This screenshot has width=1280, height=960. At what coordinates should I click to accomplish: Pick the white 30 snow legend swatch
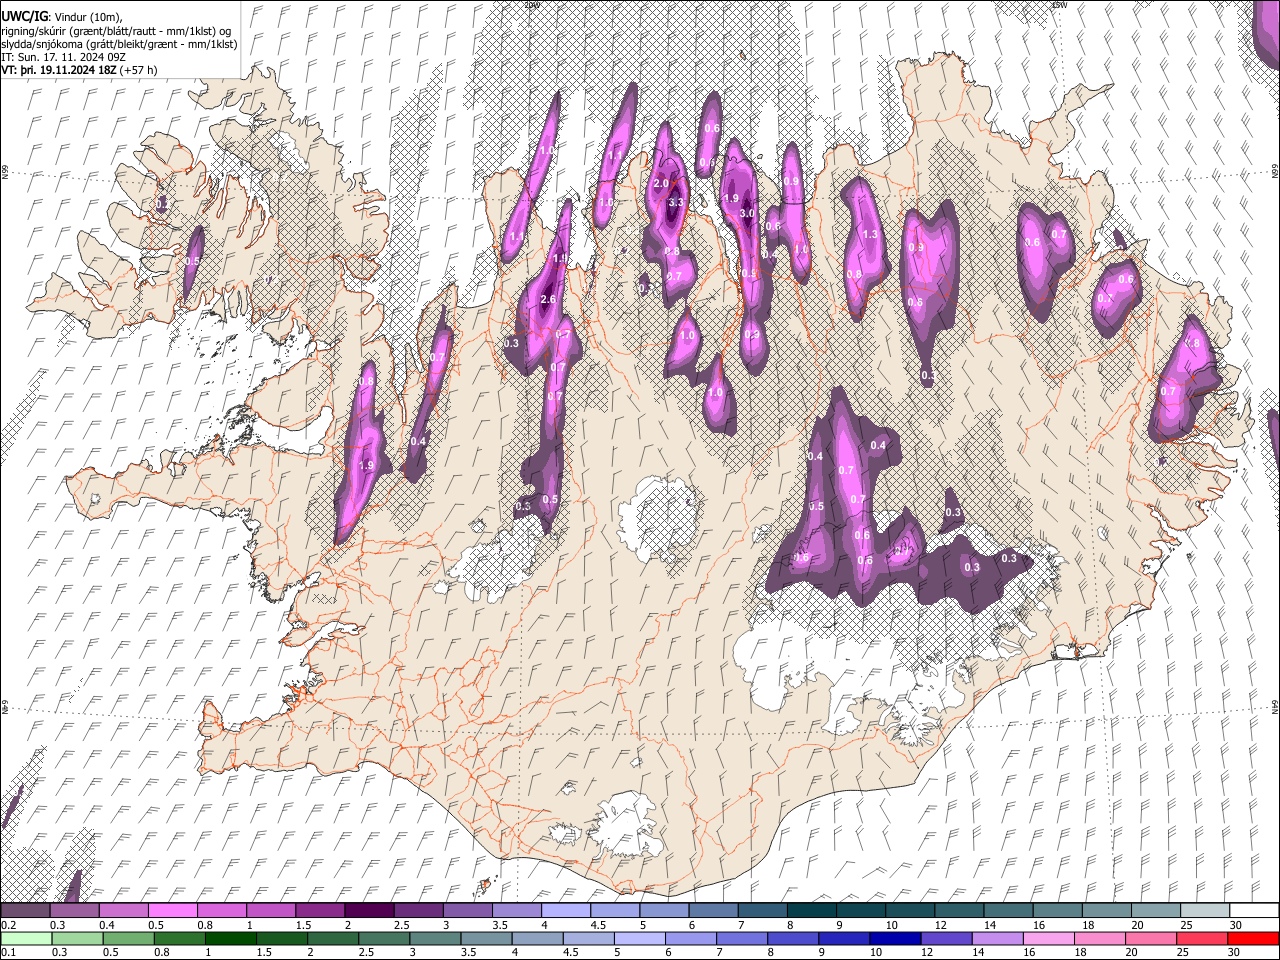(x=1253, y=911)
